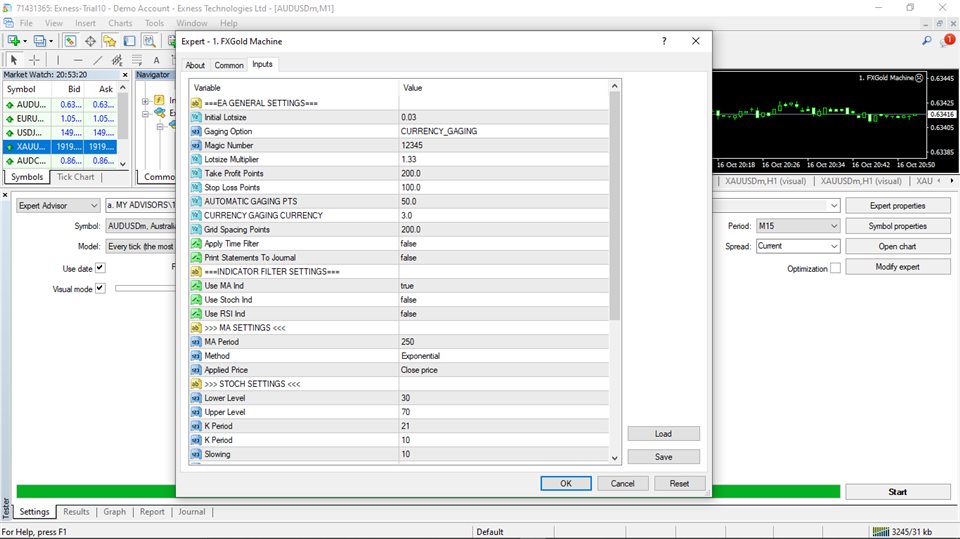The image size is (960, 539).
Task: Click the Cancel button
Action: click(x=623, y=483)
